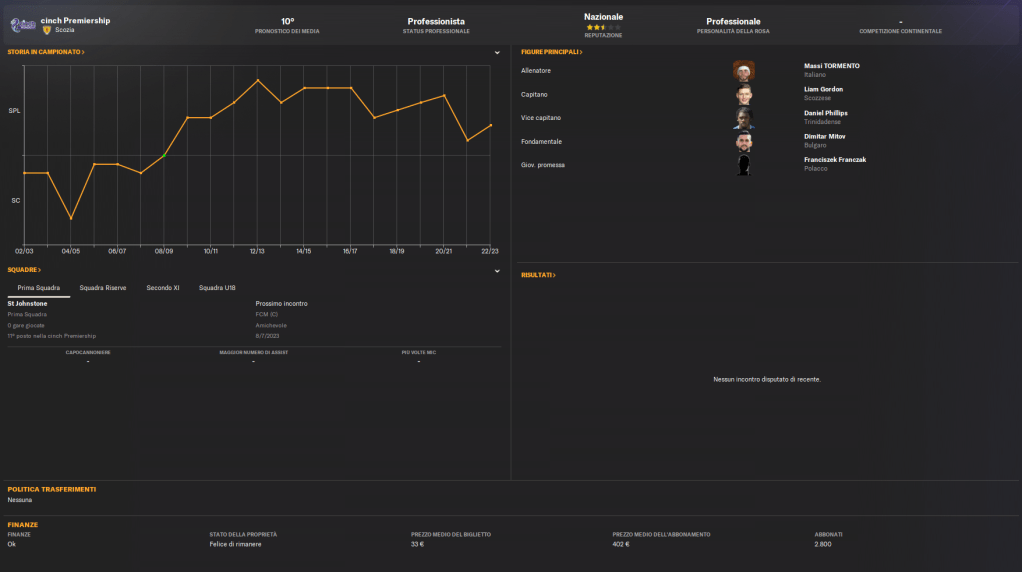
Task: Expand the Storia in Campionato panel chevron
Action: (497, 52)
